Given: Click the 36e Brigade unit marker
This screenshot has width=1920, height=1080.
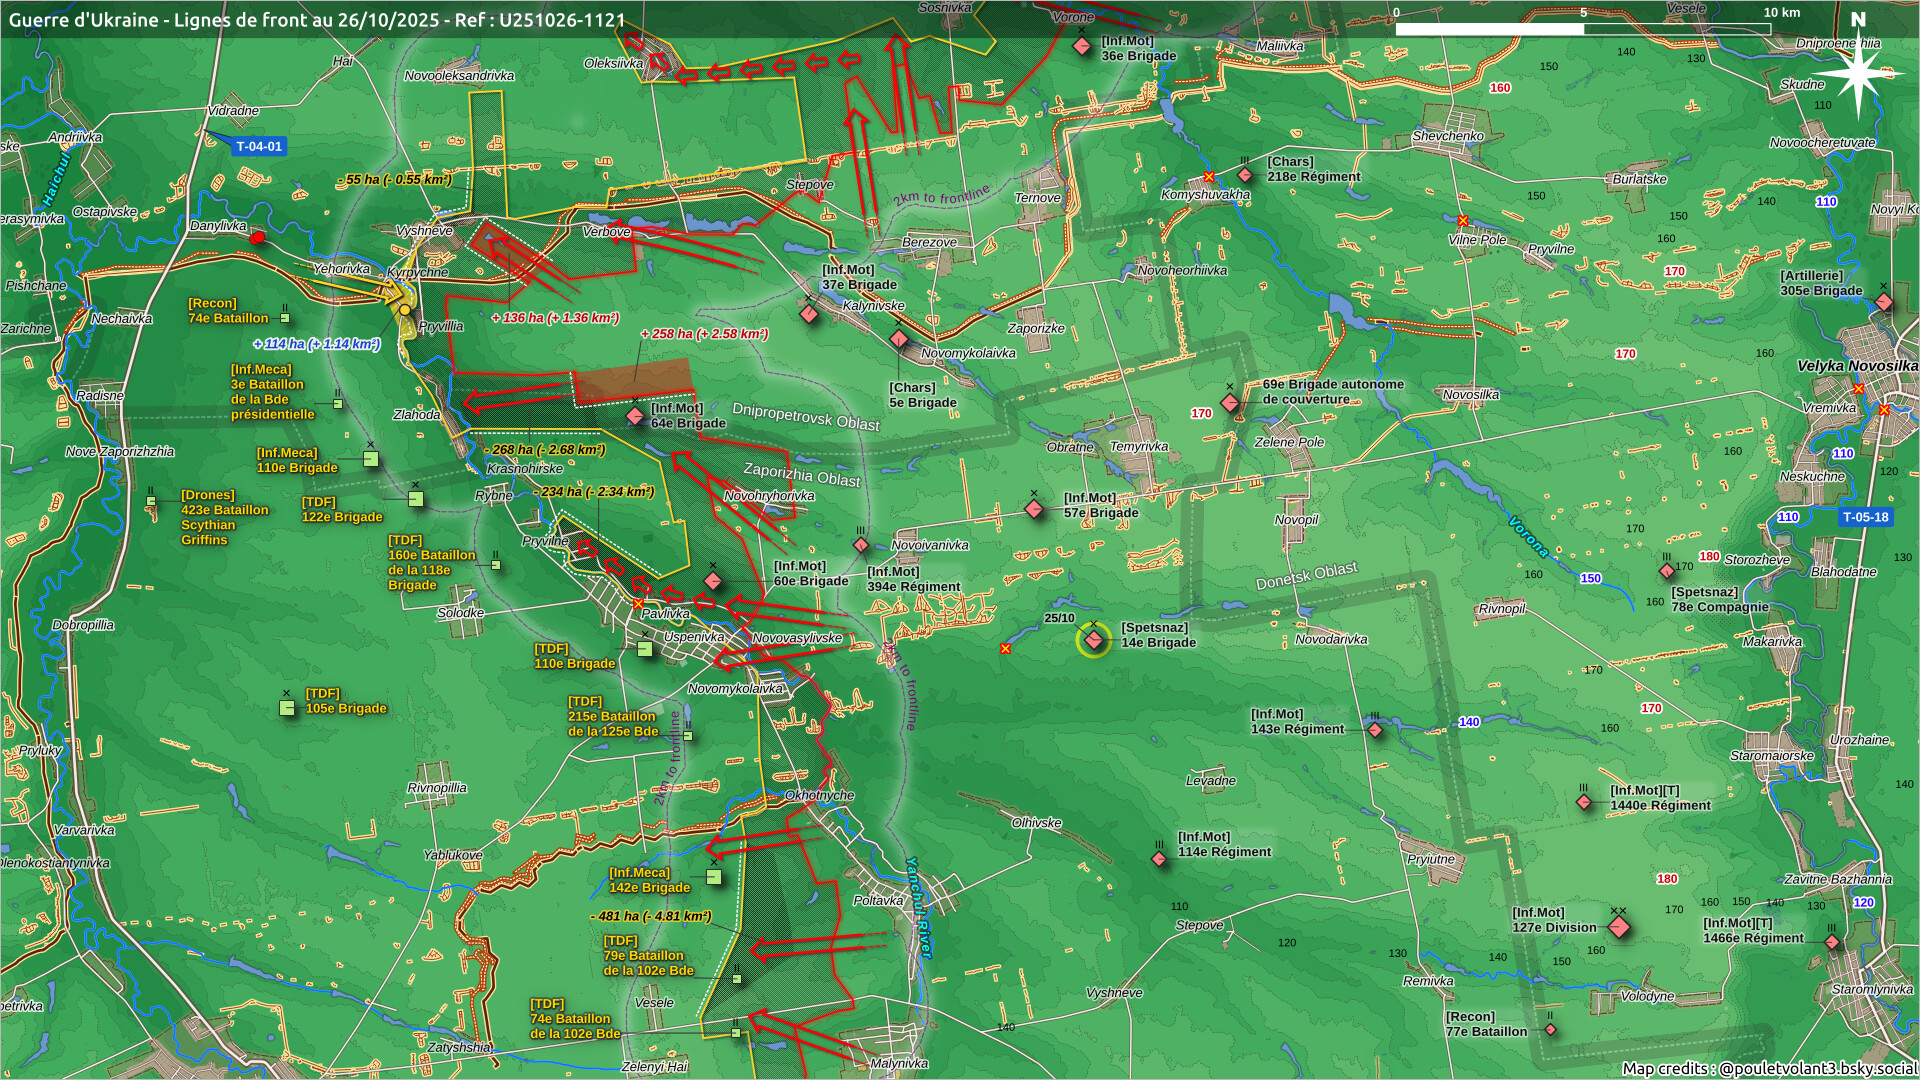Looking at the screenshot, I should 1081,46.
